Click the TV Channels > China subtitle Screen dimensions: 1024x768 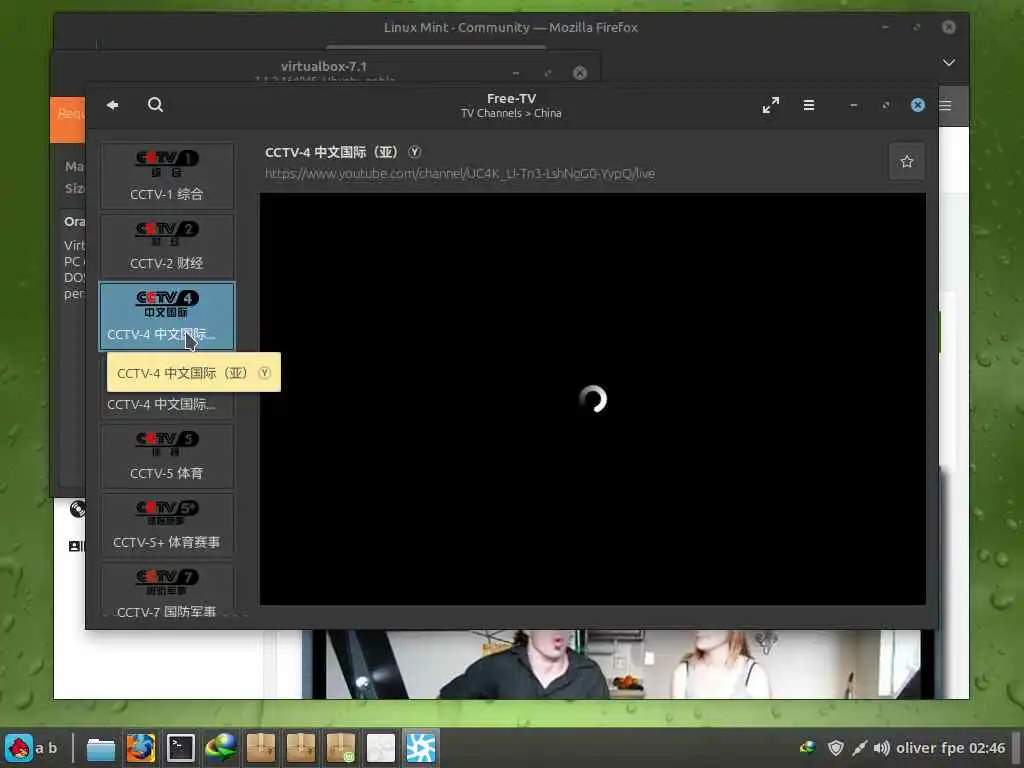[x=511, y=113]
